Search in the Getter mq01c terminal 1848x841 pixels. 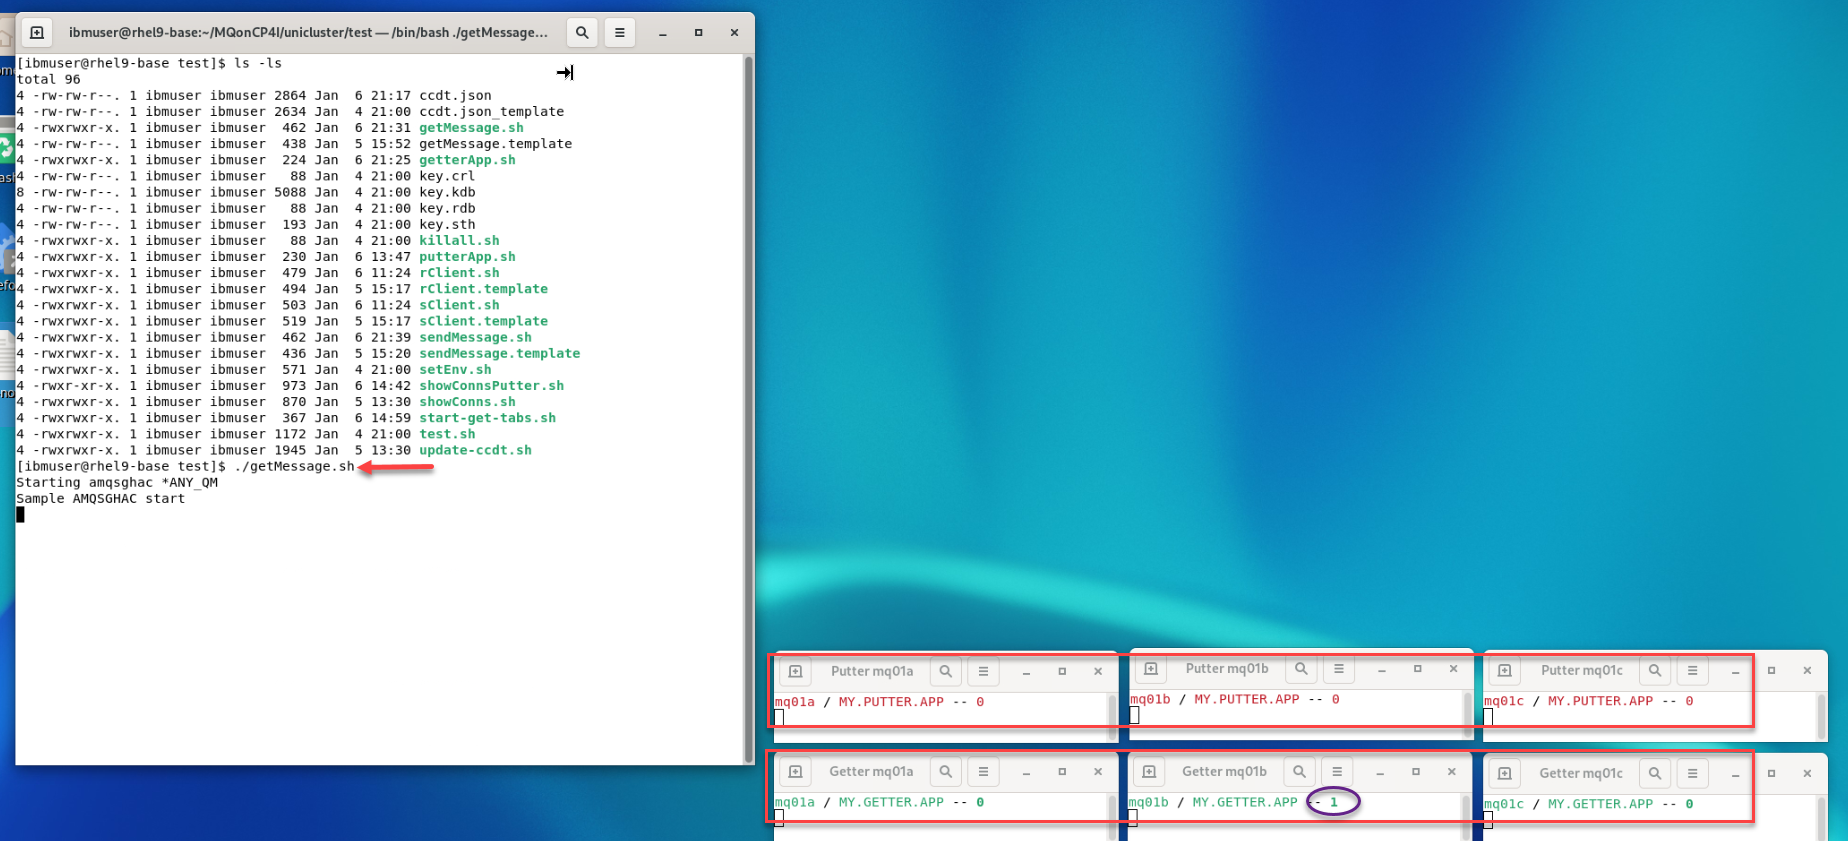[1655, 774]
